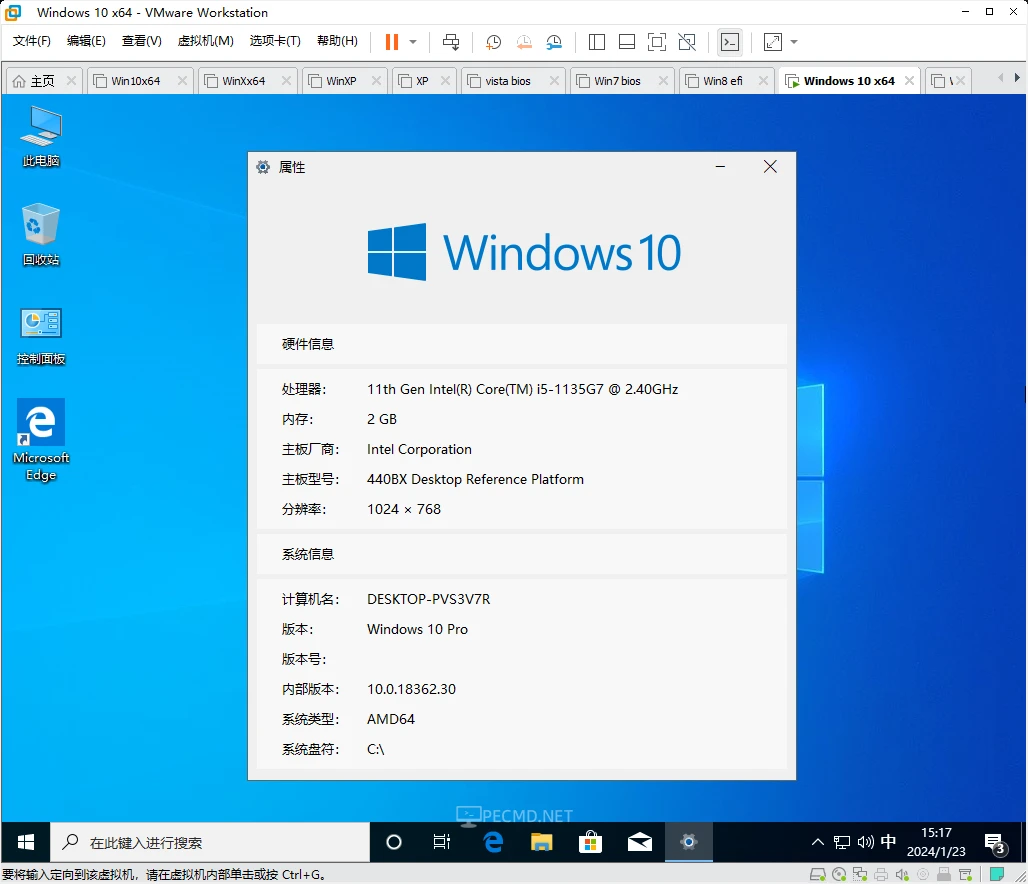
Task: Pause the virtual machine
Action: point(391,42)
